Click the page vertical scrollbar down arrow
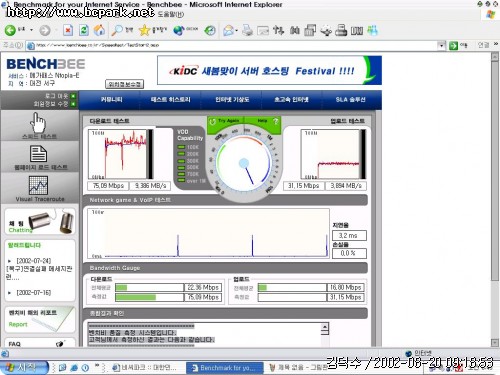500x375 pixels. (x=495, y=343)
